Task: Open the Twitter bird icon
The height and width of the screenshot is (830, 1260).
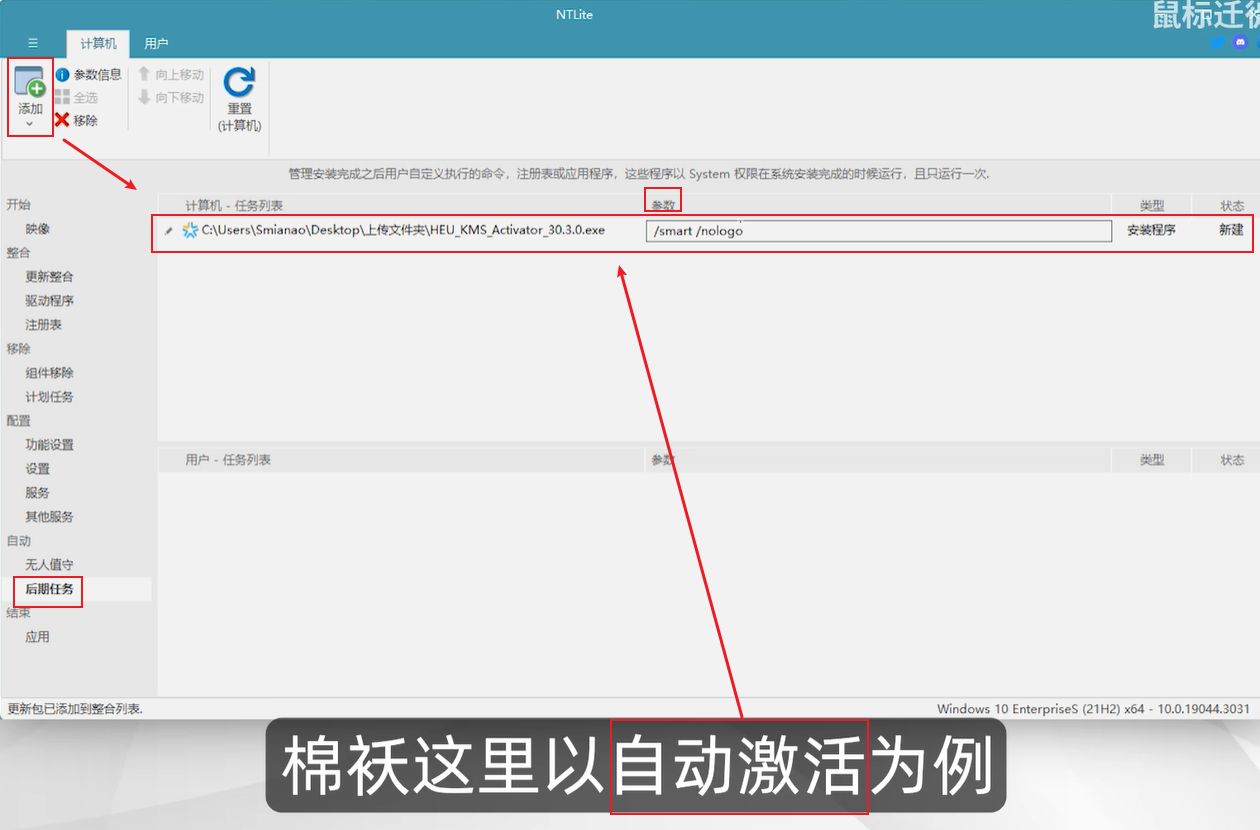Action: tap(1217, 43)
